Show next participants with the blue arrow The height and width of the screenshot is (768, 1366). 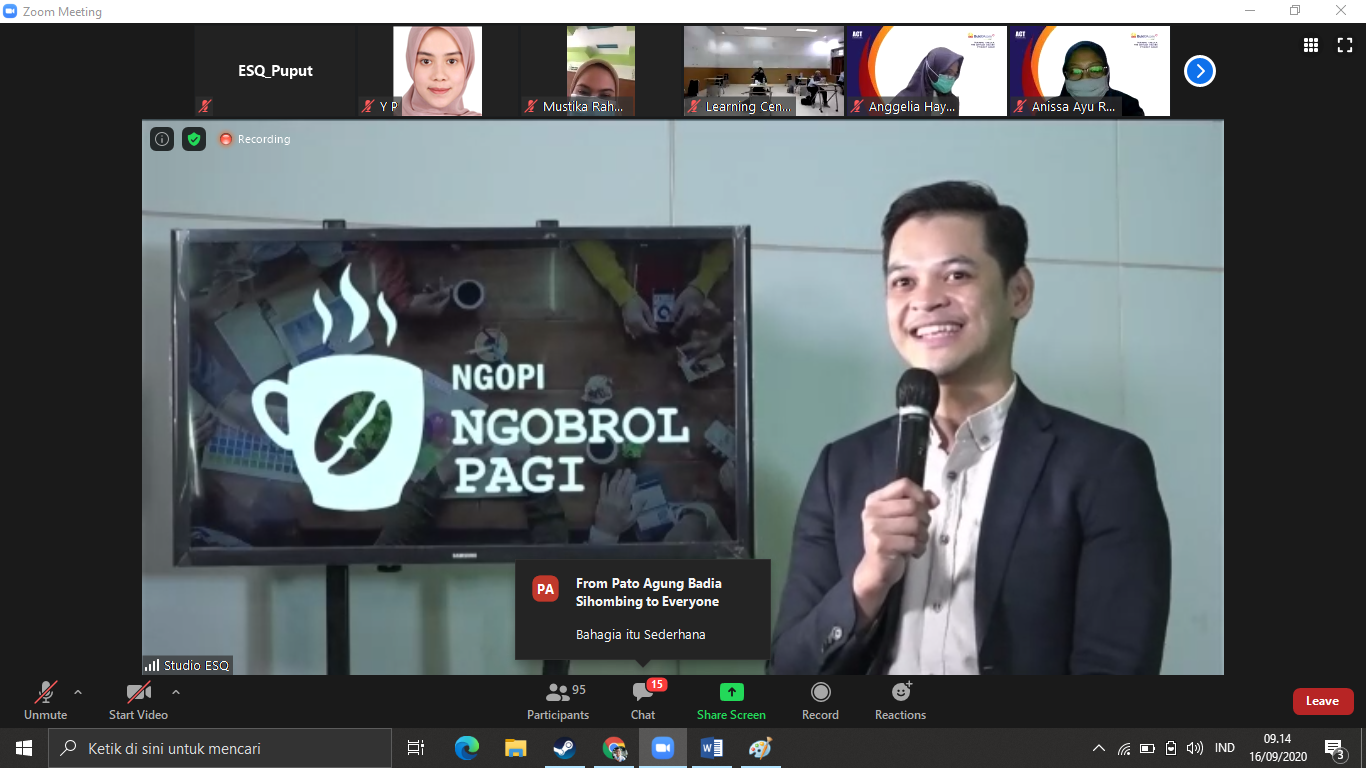click(x=1200, y=71)
